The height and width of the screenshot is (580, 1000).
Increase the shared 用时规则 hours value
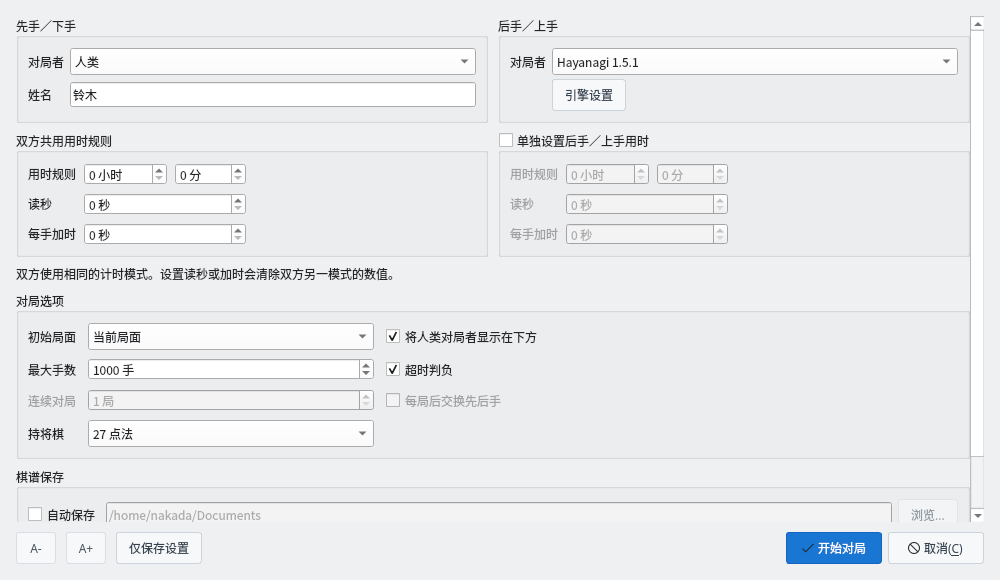tap(159, 170)
